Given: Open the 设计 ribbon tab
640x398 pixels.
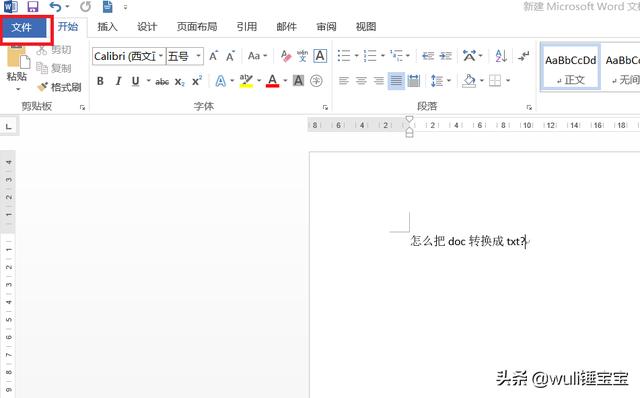Looking at the screenshot, I should (x=147, y=27).
